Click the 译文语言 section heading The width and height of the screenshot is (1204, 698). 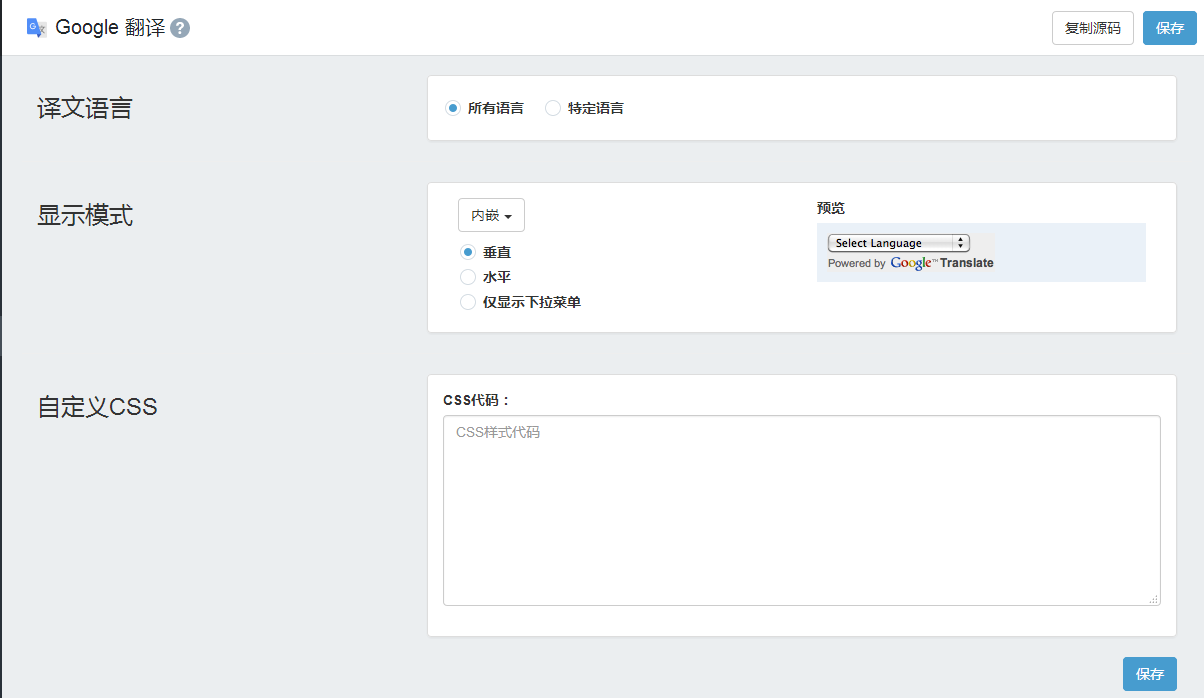(85, 108)
